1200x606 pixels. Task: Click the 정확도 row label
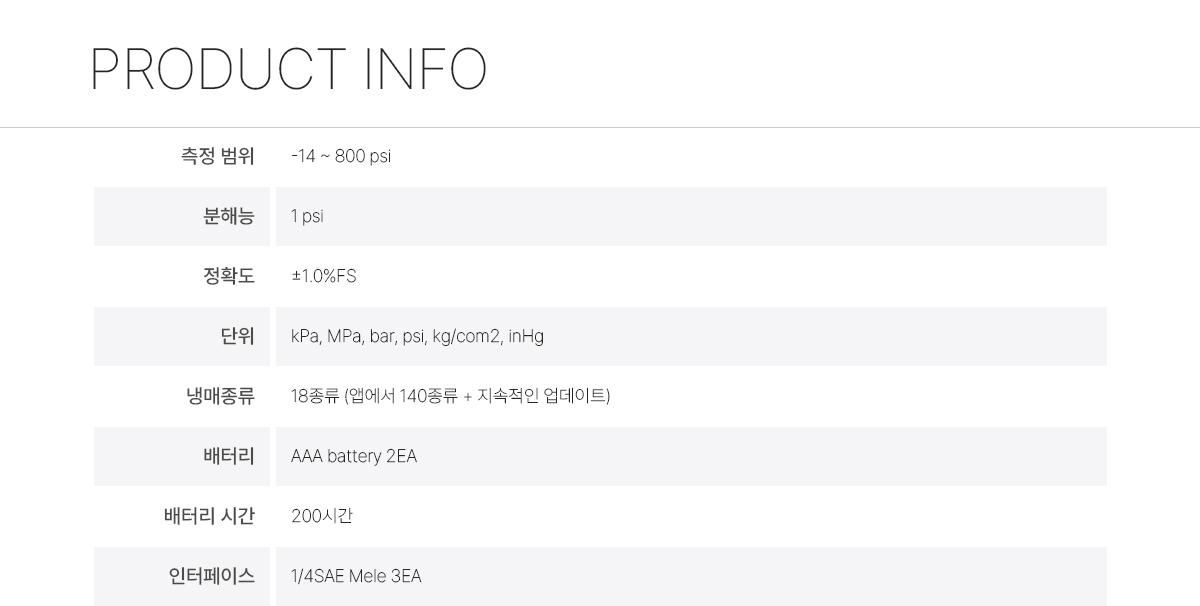(x=228, y=276)
